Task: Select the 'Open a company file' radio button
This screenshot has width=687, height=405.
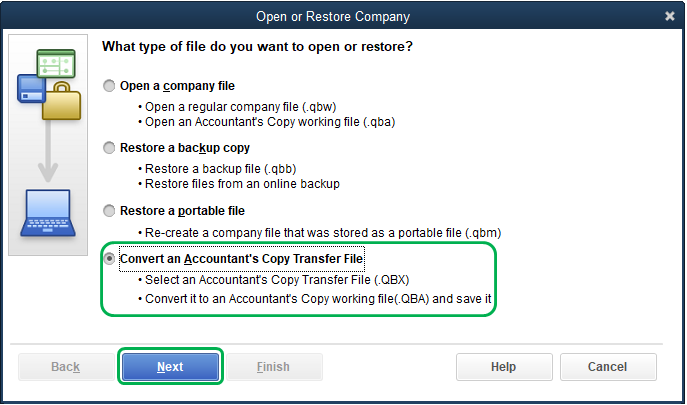Action: coord(110,86)
